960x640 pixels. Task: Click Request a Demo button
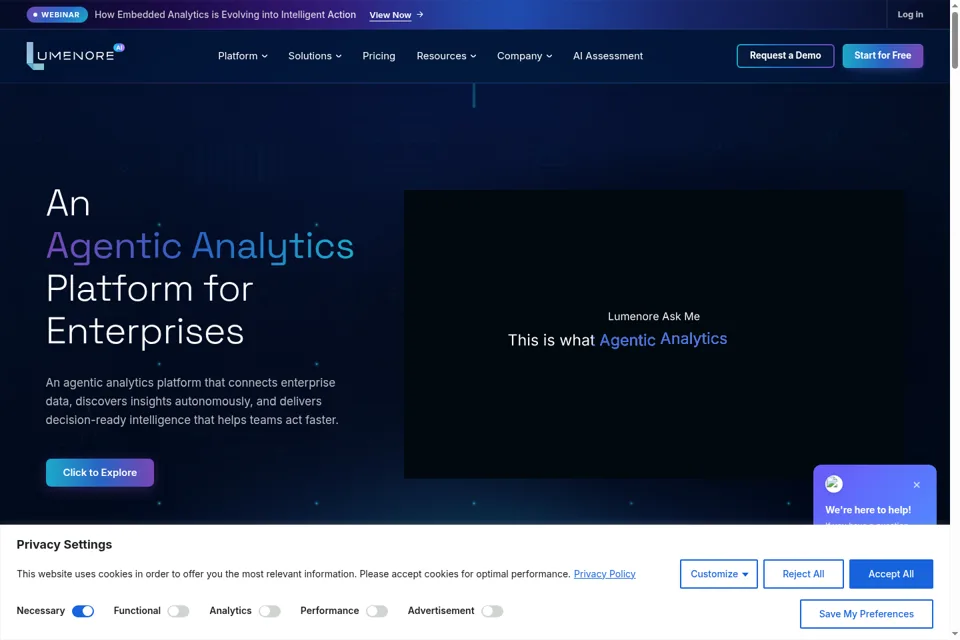tap(785, 56)
